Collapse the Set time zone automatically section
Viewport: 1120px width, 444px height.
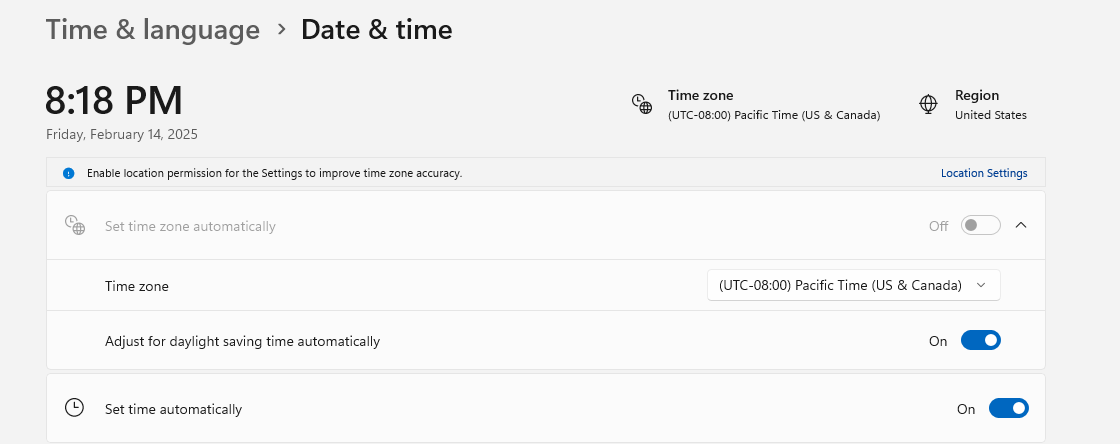click(x=1021, y=226)
